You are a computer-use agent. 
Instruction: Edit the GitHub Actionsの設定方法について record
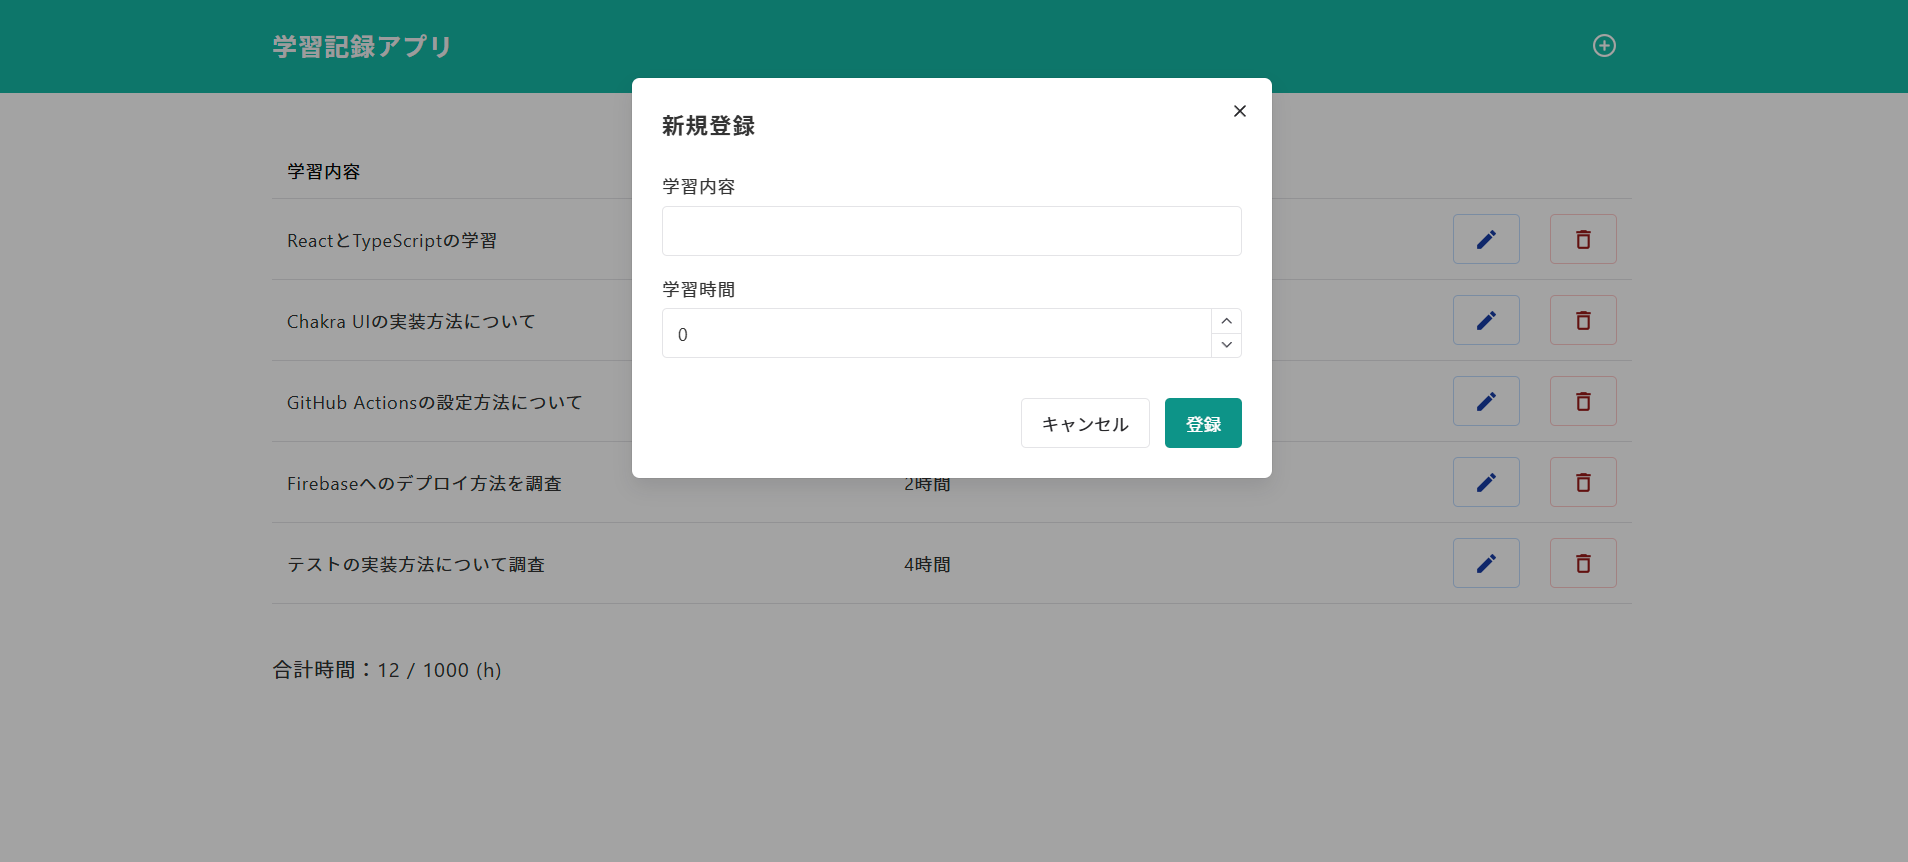pos(1486,401)
